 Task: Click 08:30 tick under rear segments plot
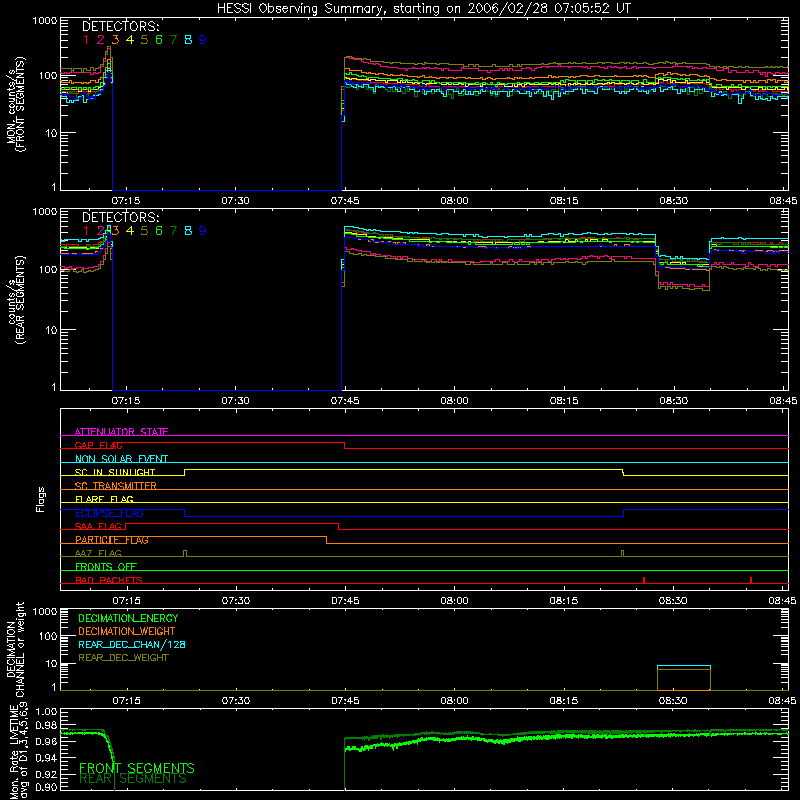pyautogui.click(x=673, y=401)
